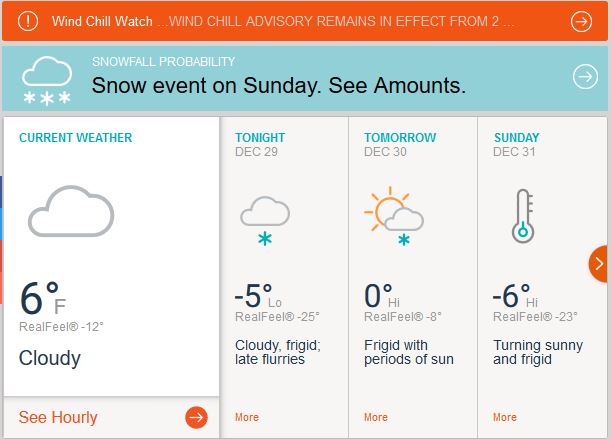611x440 pixels.
Task: Expand More details for Tomorrow
Action: click(376, 417)
